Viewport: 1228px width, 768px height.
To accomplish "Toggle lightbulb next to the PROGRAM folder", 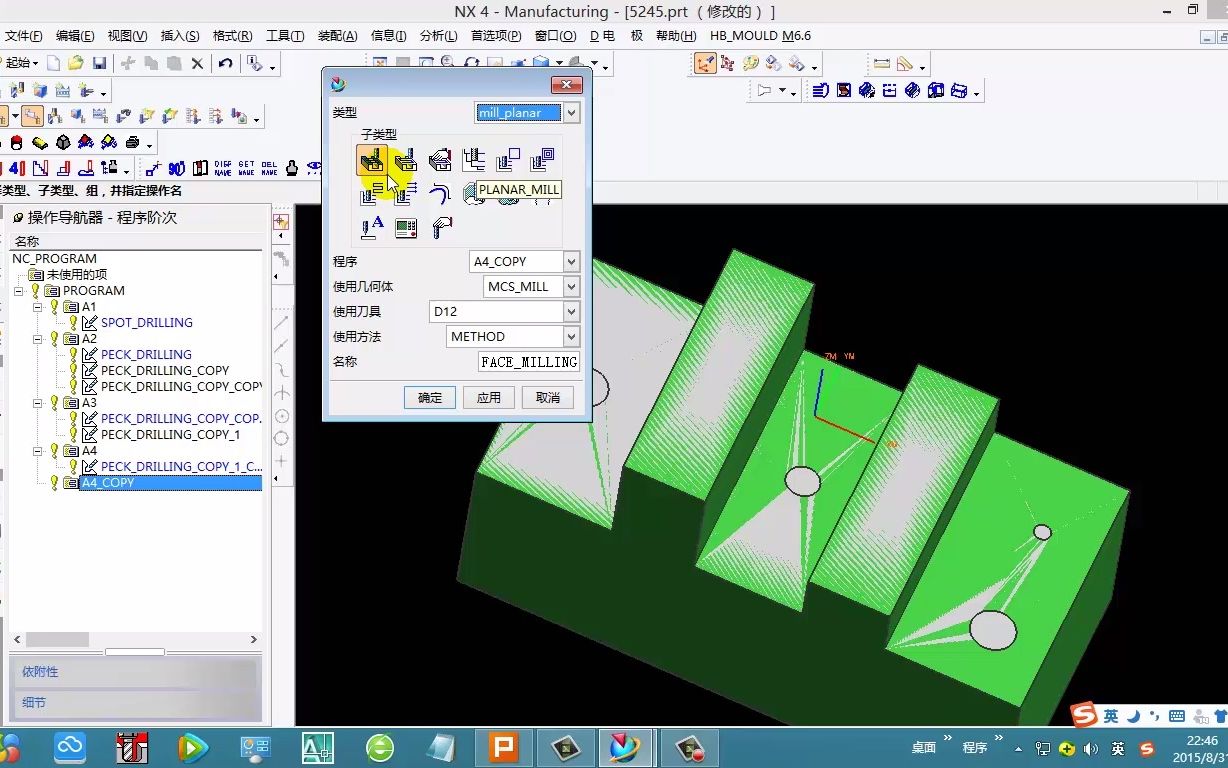I will 35,291.
